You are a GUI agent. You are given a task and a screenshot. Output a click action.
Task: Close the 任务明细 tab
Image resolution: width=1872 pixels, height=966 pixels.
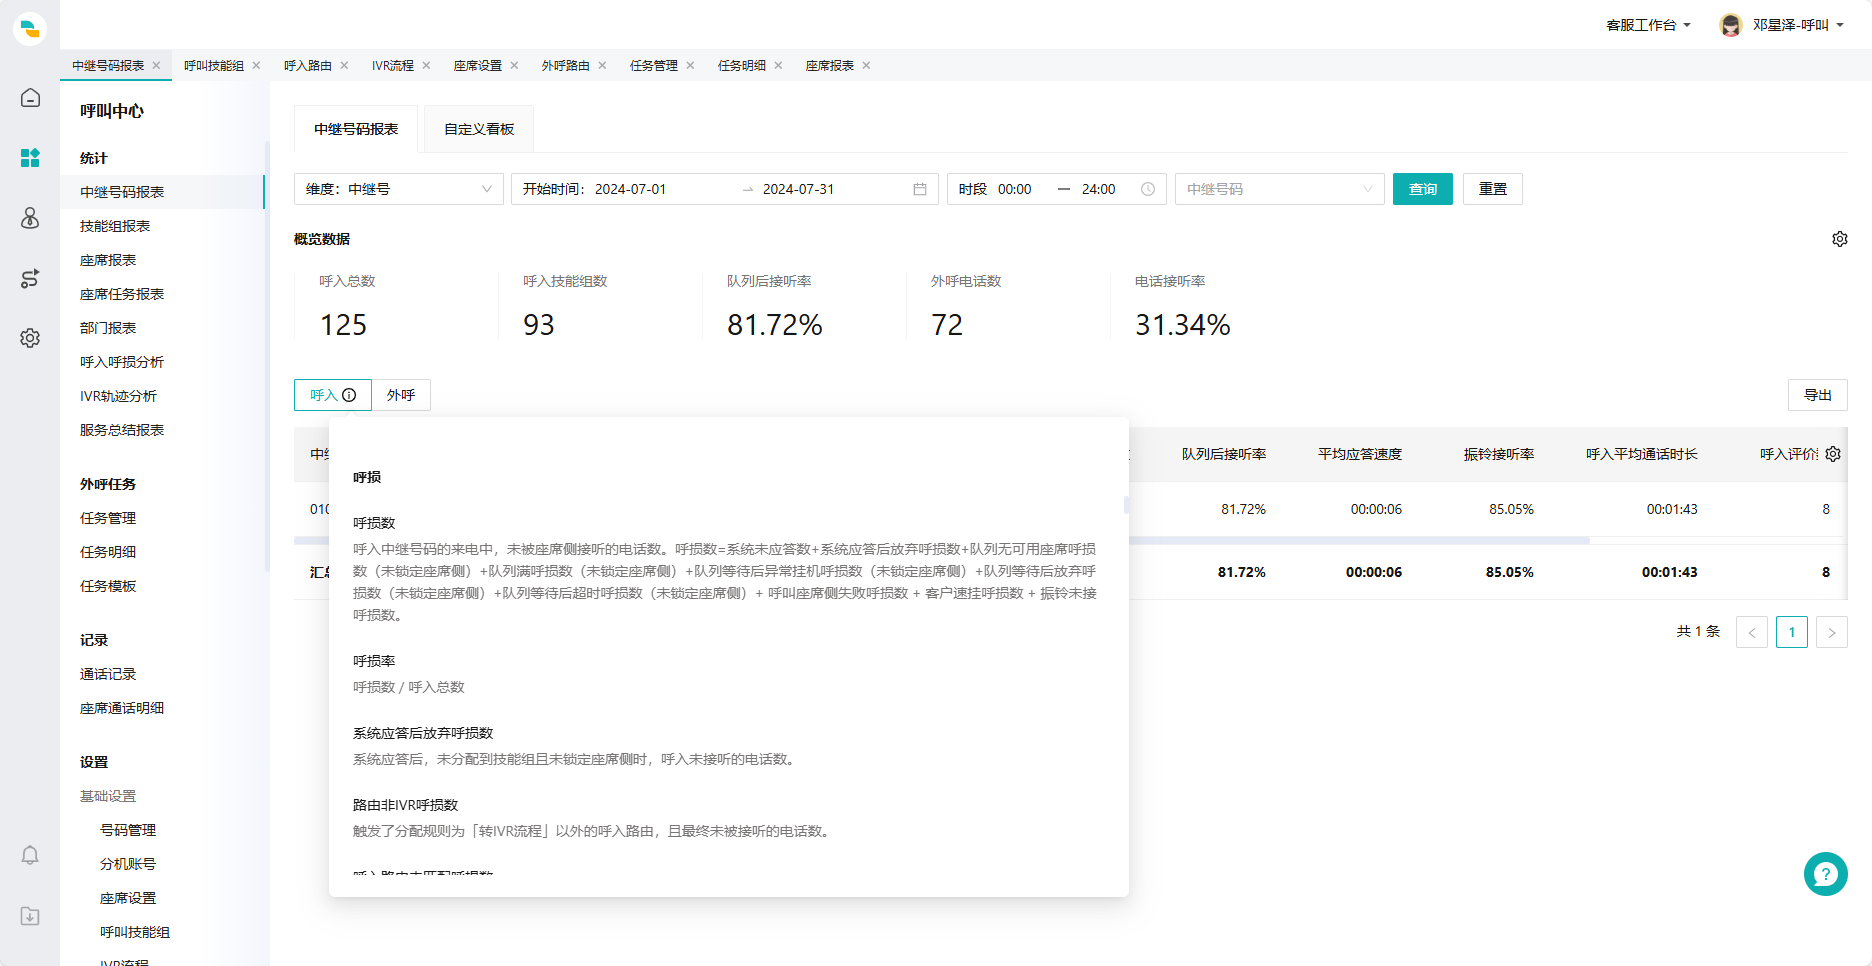pyautogui.click(x=778, y=65)
